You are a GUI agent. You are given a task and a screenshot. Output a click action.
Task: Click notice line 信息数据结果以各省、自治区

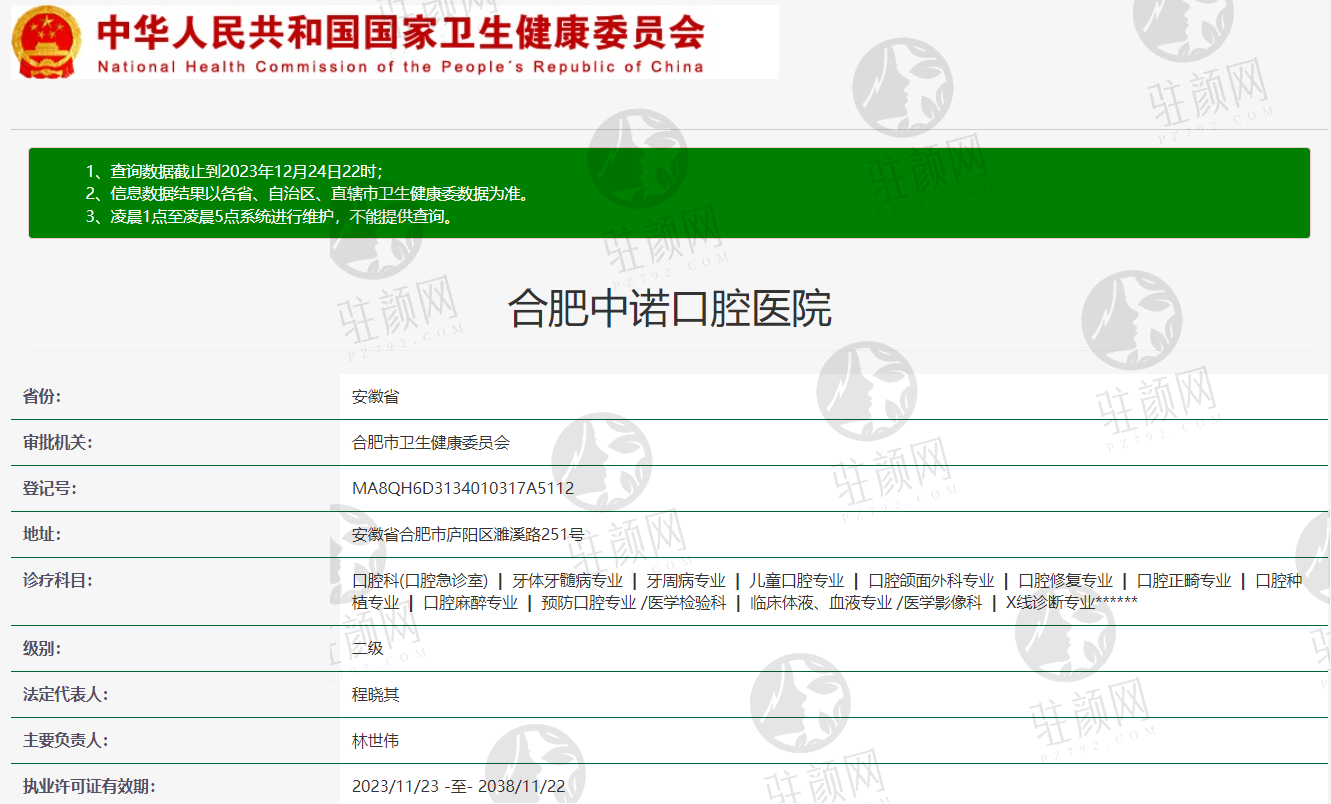coord(307,194)
